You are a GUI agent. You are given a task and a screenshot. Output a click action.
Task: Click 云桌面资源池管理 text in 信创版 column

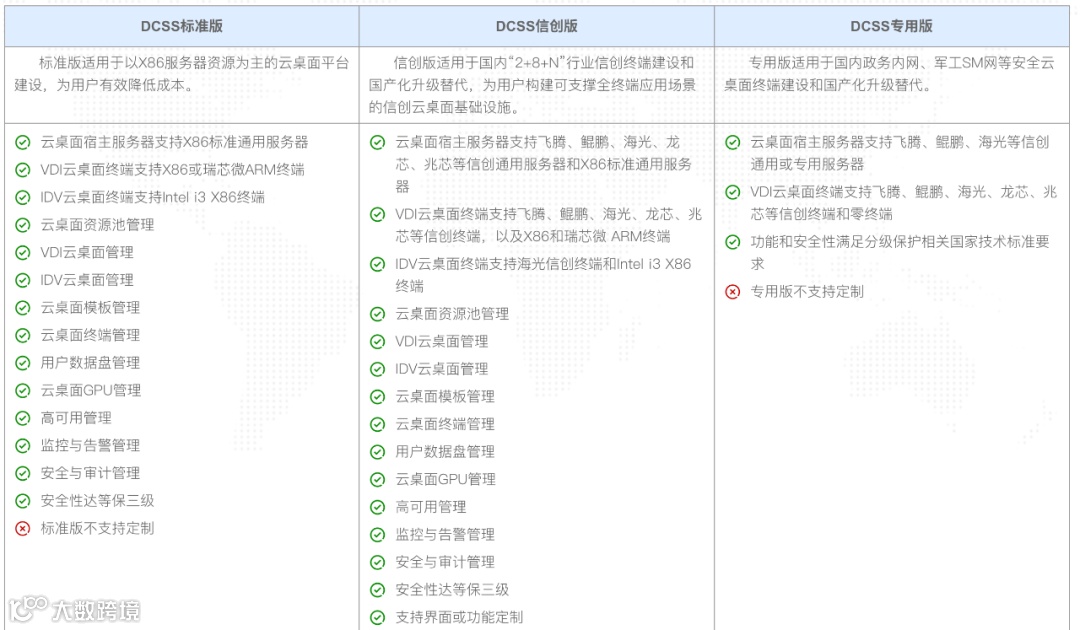(453, 315)
